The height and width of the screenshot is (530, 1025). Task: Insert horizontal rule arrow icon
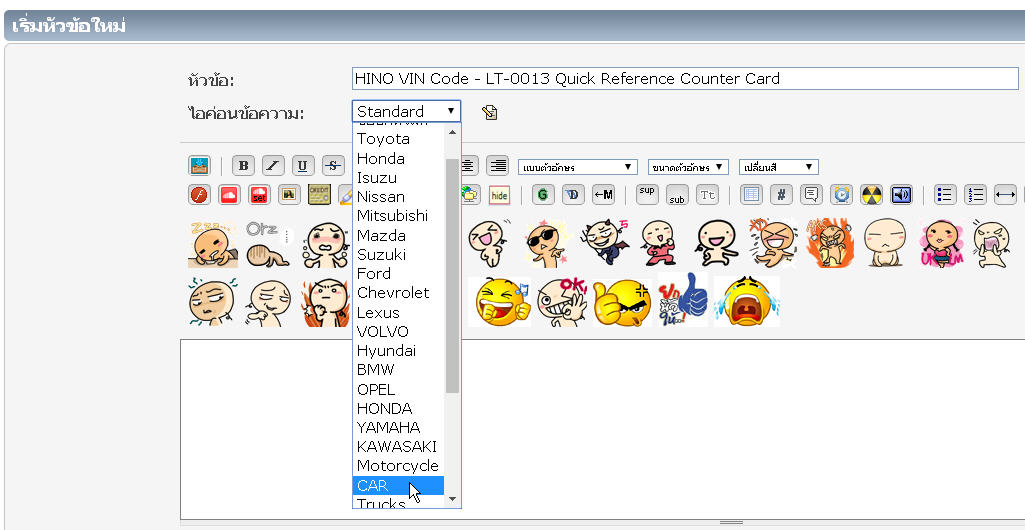pyautogui.click(x=1005, y=195)
